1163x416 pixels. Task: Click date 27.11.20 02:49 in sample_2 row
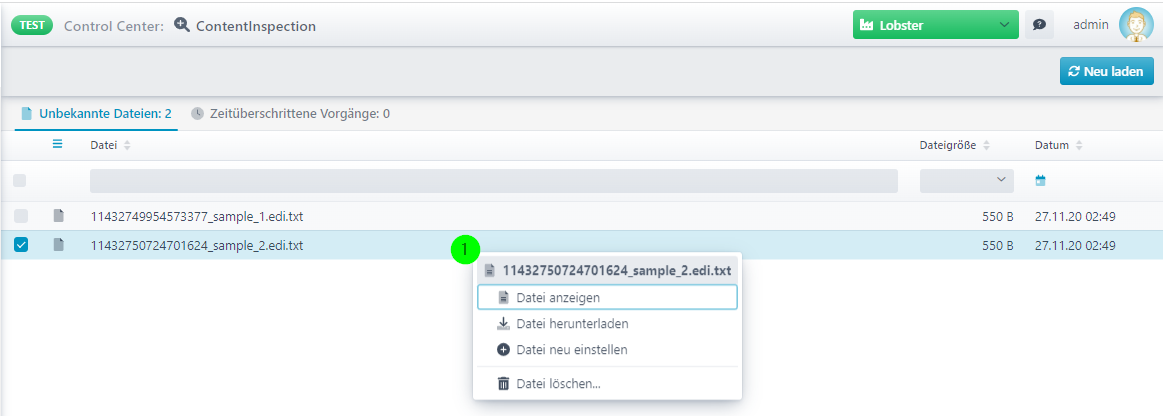click(x=1075, y=245)
